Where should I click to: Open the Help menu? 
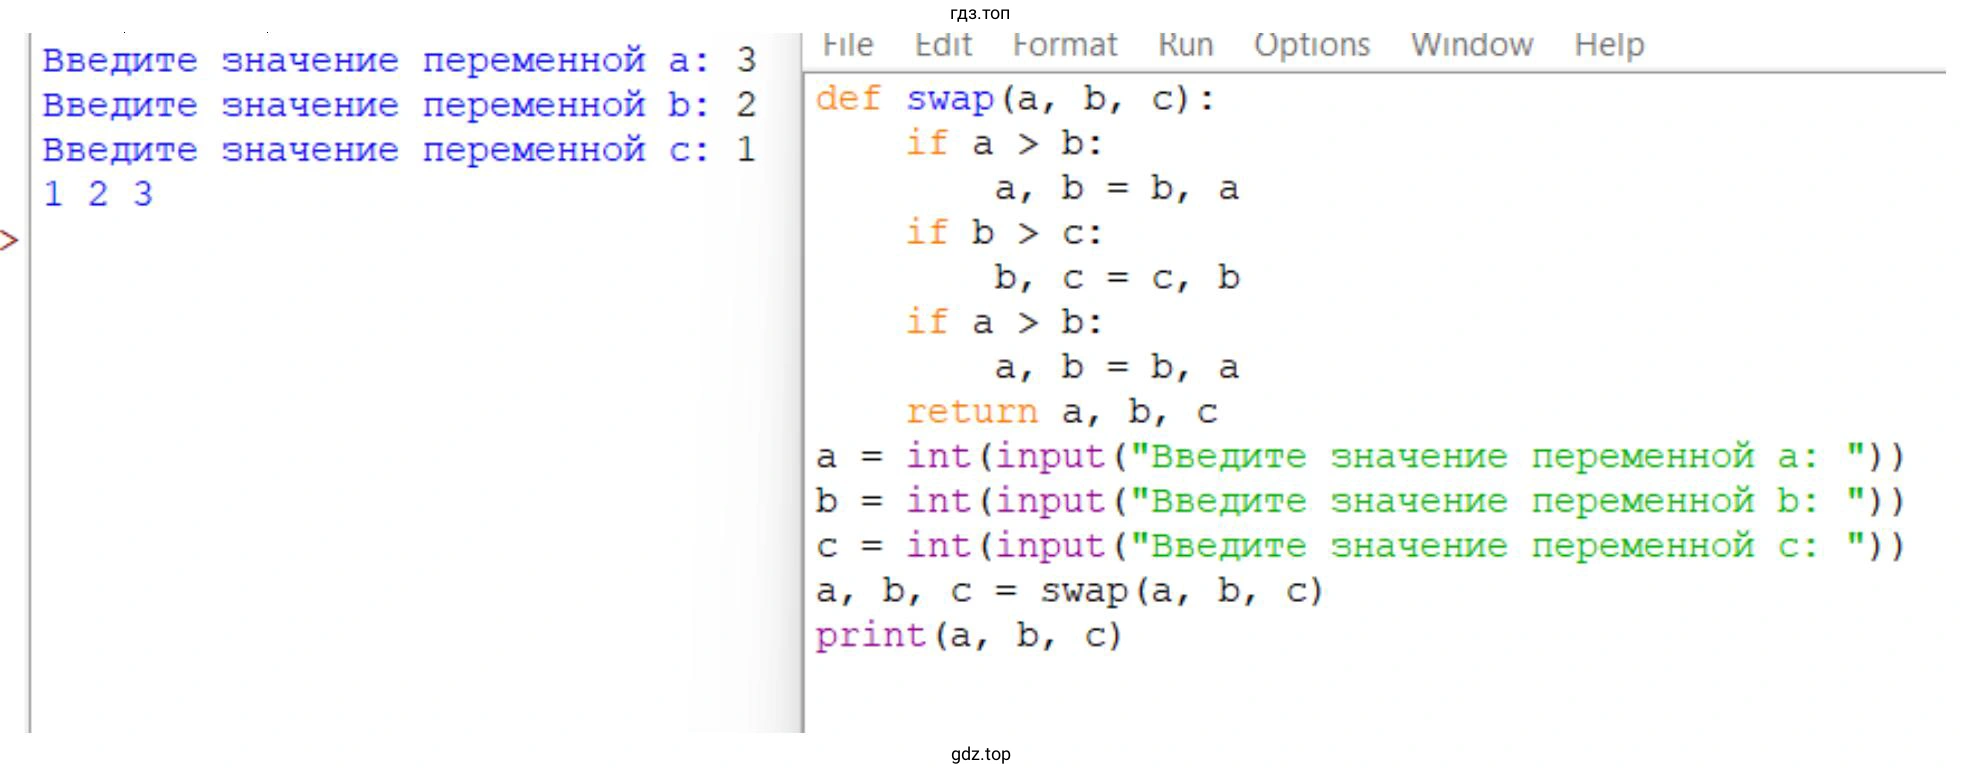[1608, 45]
